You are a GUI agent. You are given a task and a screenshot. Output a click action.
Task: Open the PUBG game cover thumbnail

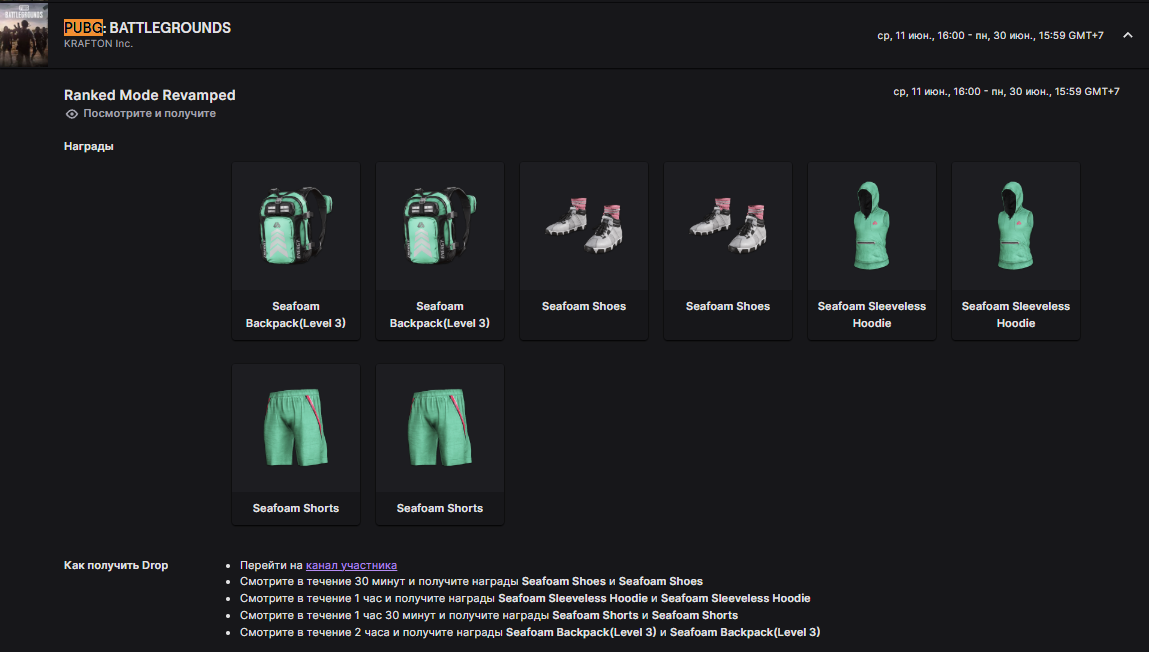24,35
